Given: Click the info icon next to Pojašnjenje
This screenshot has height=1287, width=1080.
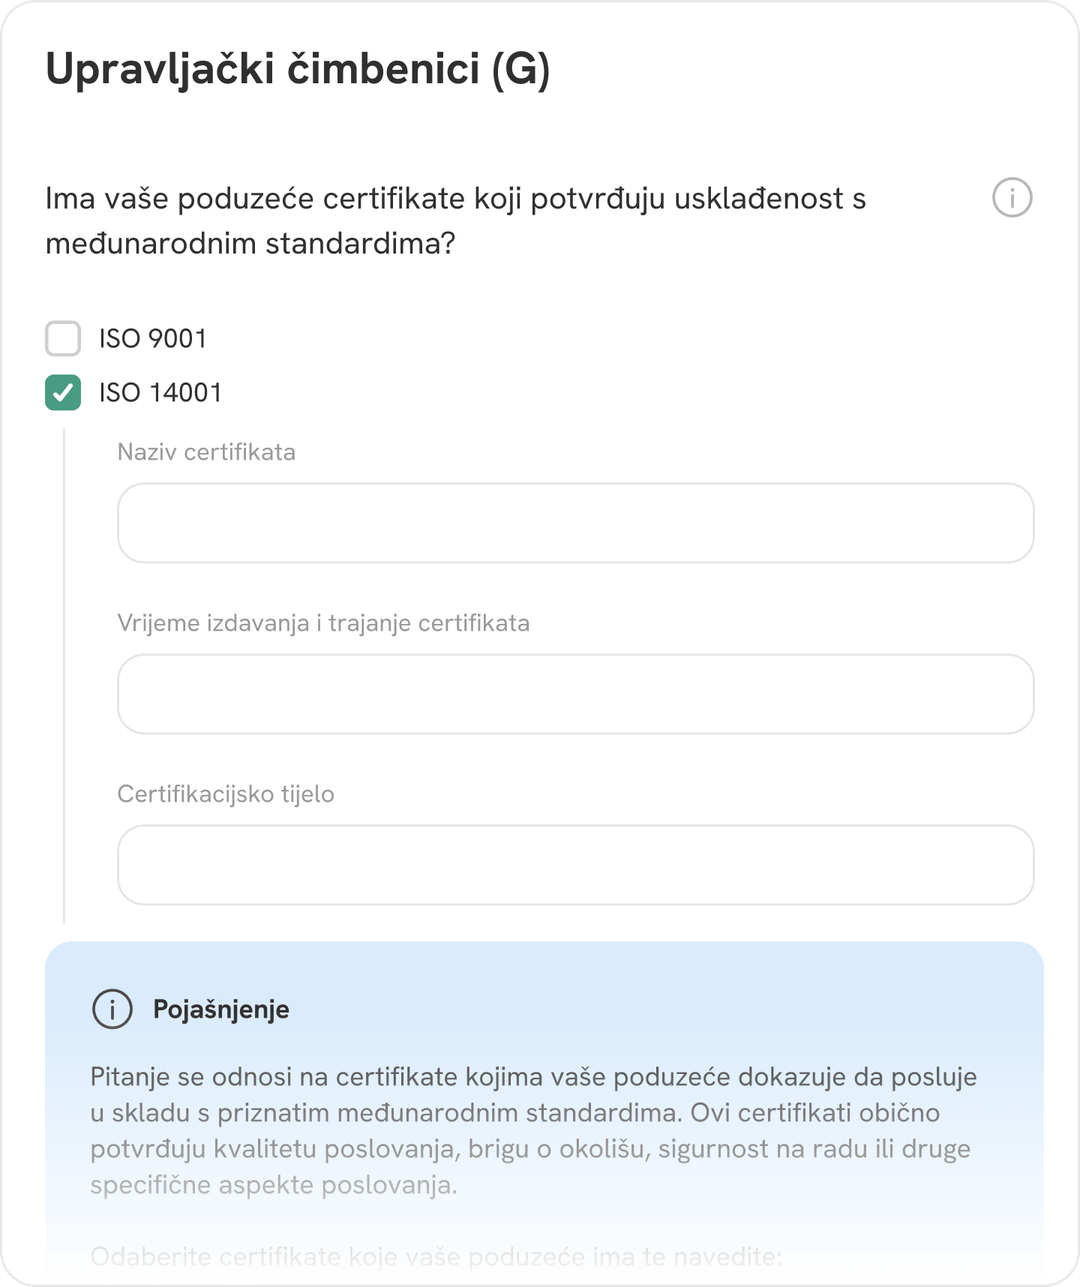Looking at the screenshot, I should pyautogui.click(x=112, y=1009).
